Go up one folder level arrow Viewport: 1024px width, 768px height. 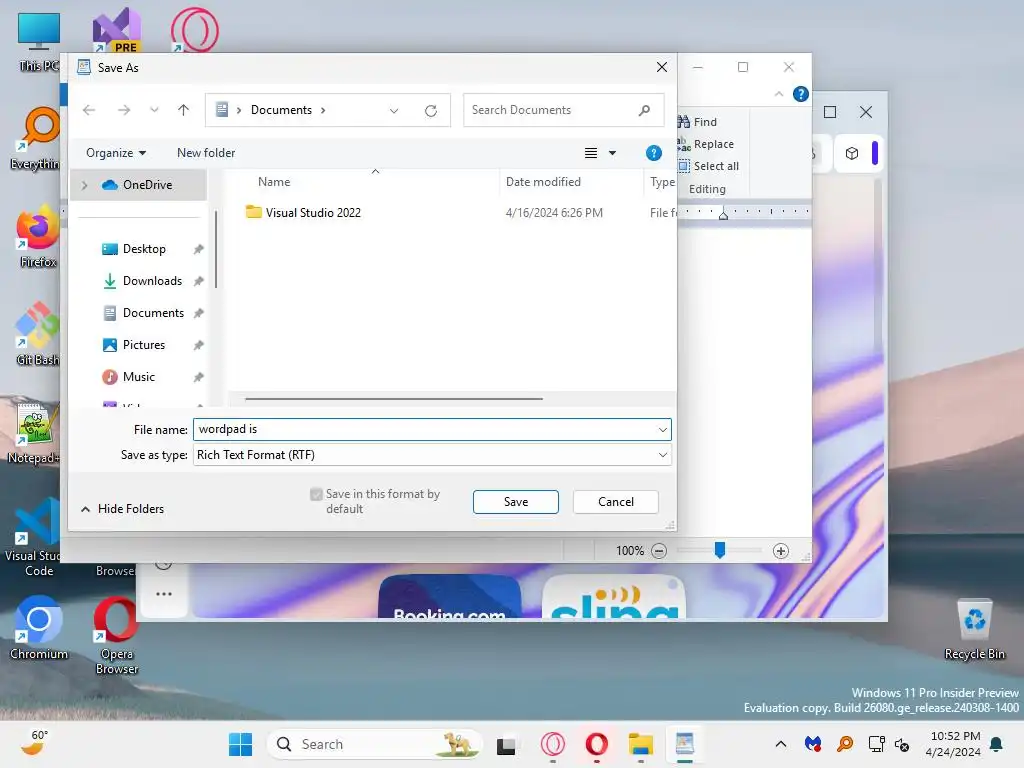pyautogui.click(x=184, y=110)
